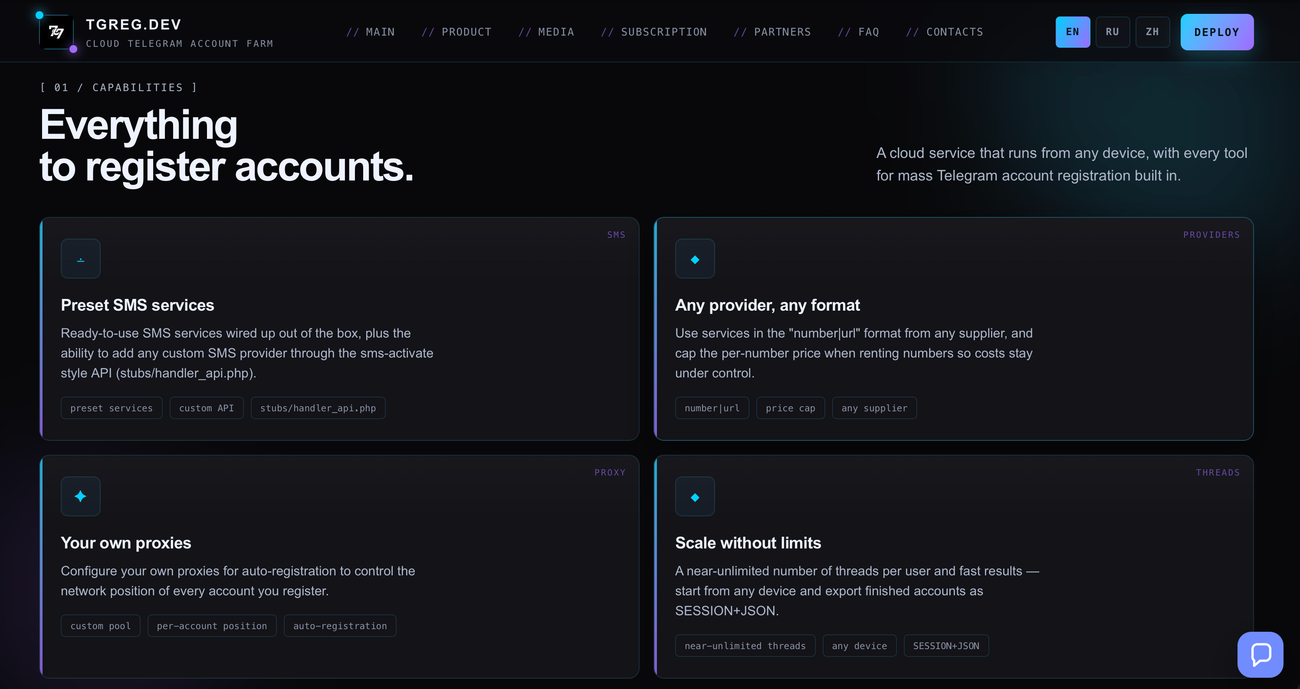The image size is (1300, 689).
Task: Click the Any provider, any format heading
Action: [x=768, y=305]
